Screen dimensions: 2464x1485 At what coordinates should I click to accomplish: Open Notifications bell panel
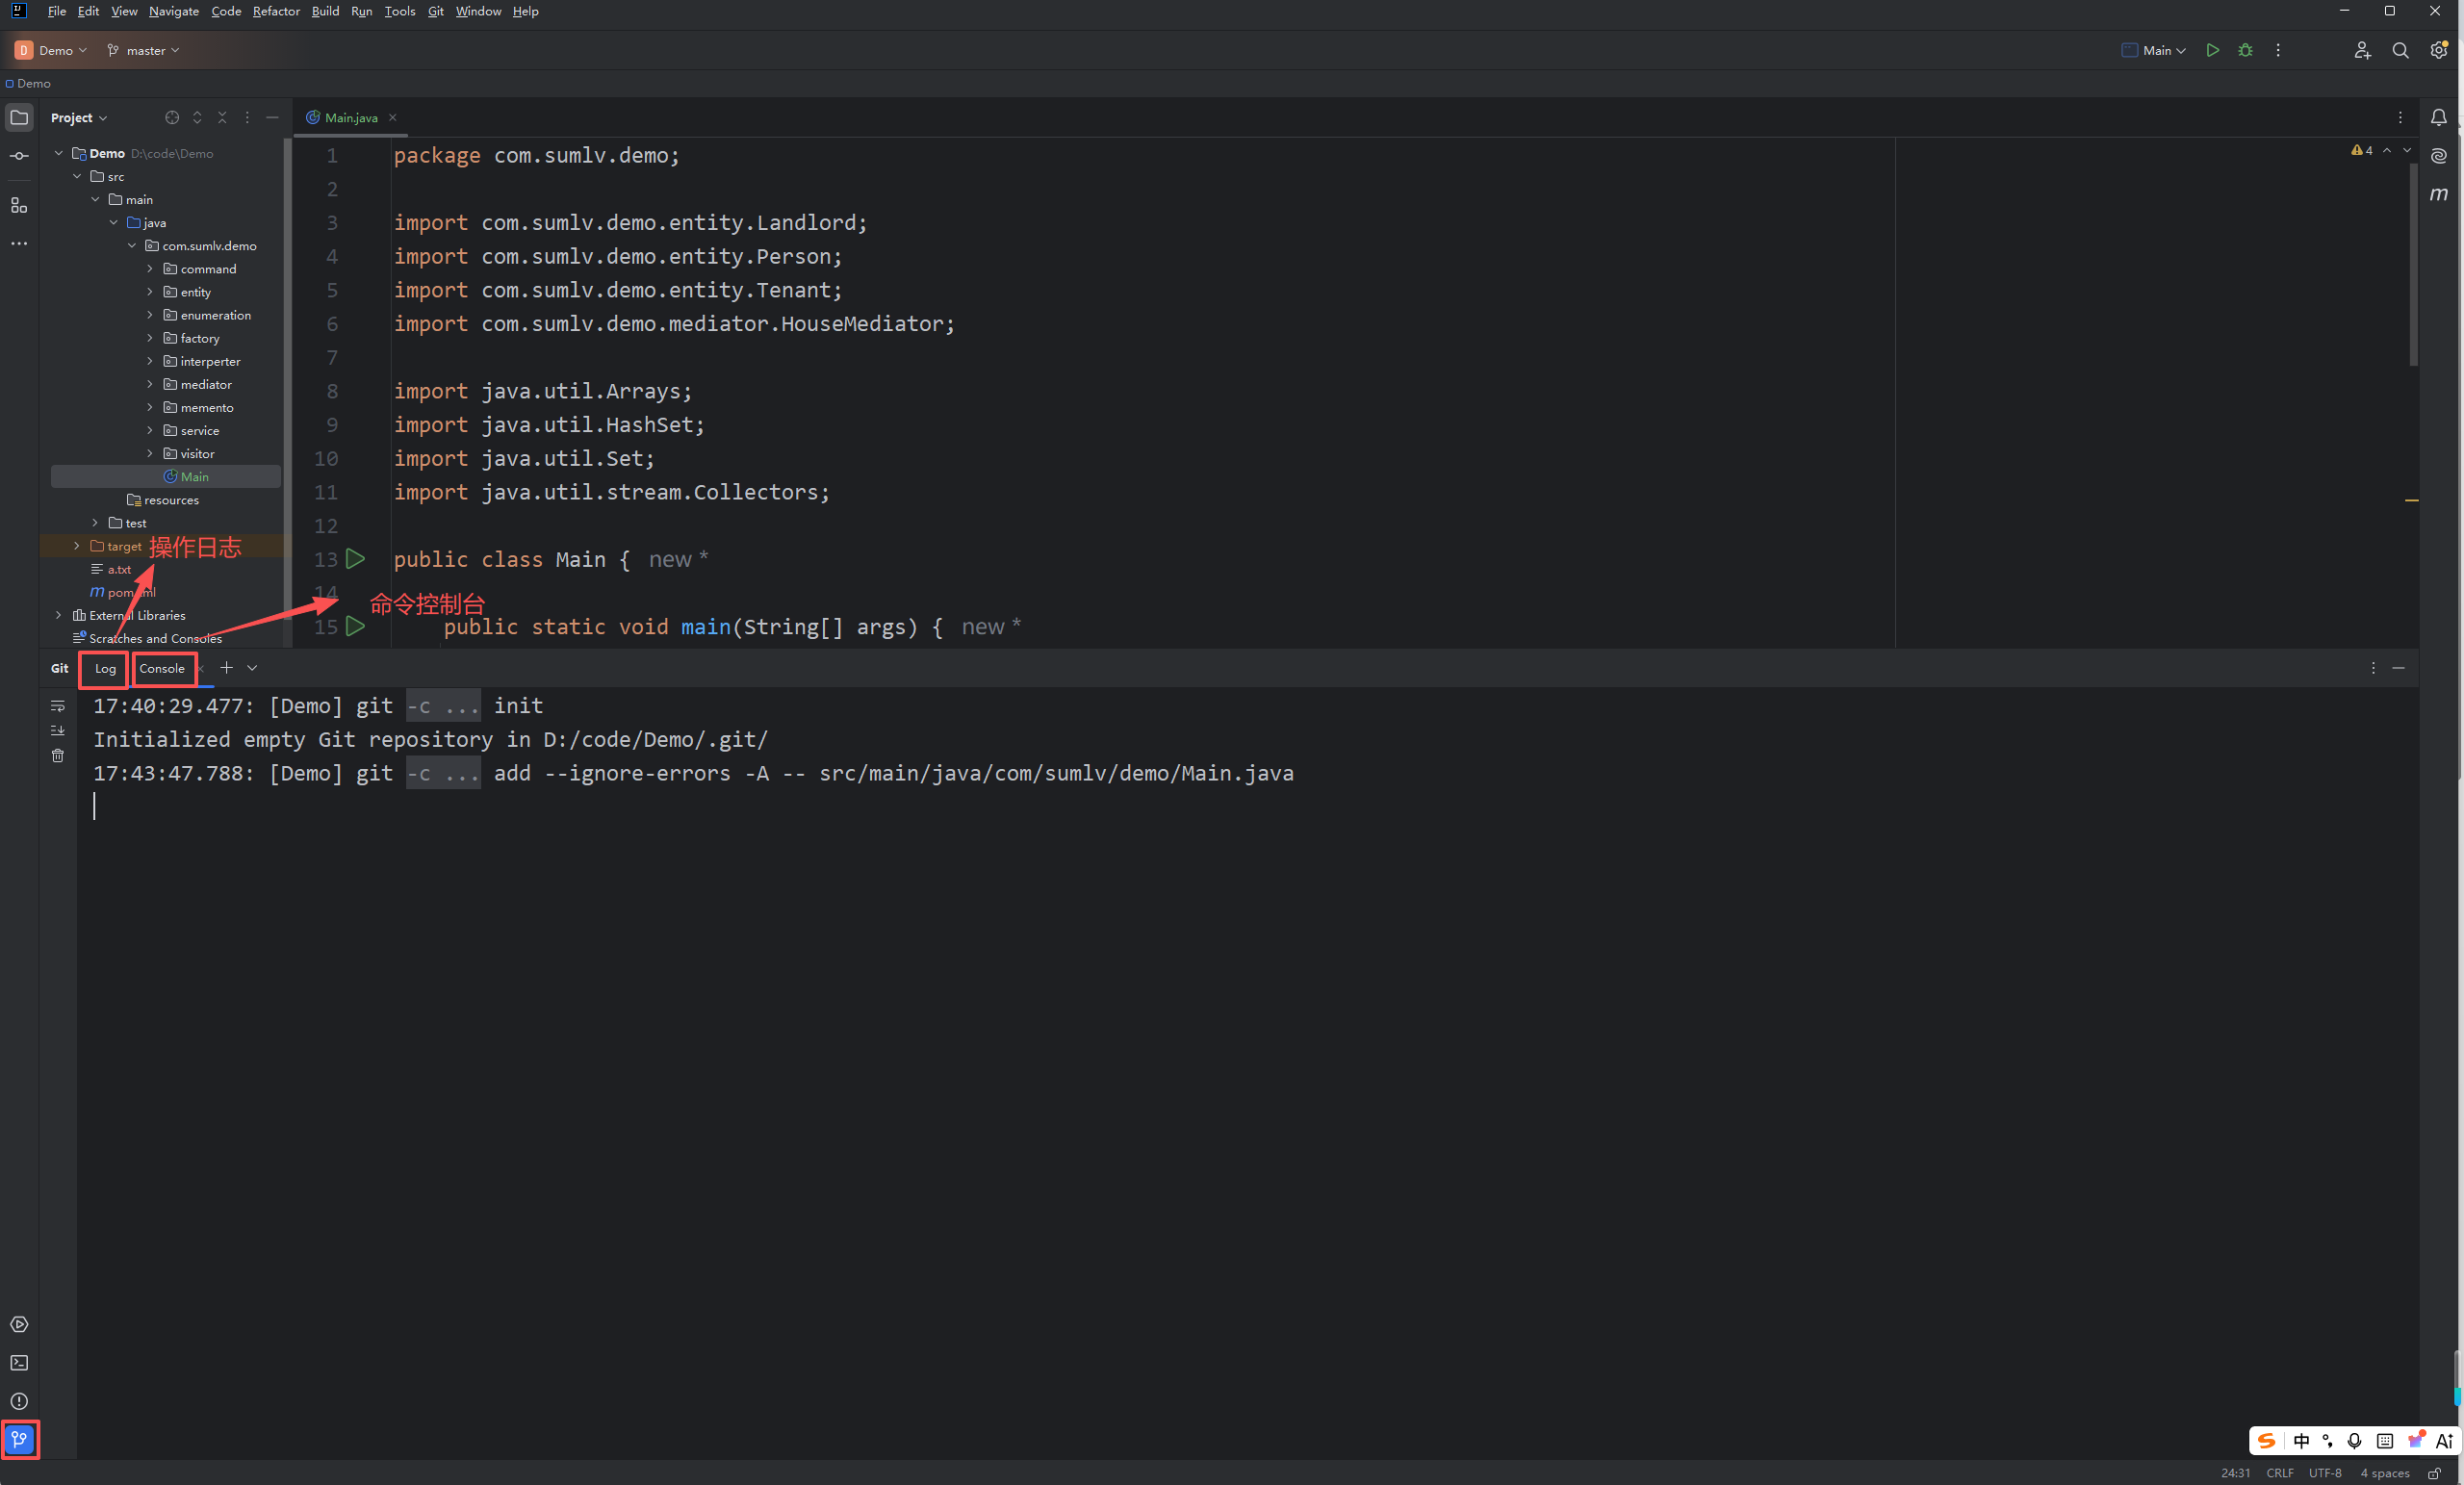(x=2439, y=117)
